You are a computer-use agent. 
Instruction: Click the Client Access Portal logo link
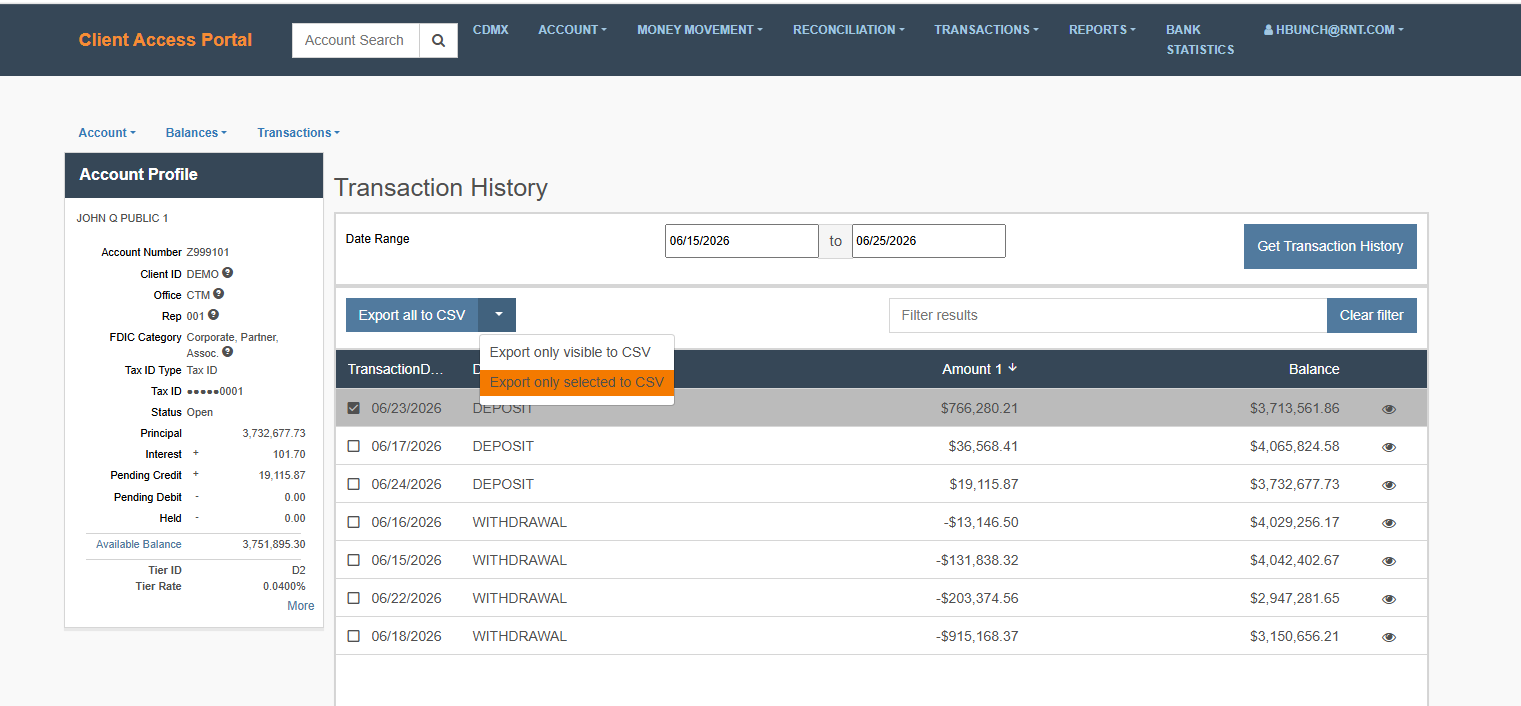(x=165, y=40)
